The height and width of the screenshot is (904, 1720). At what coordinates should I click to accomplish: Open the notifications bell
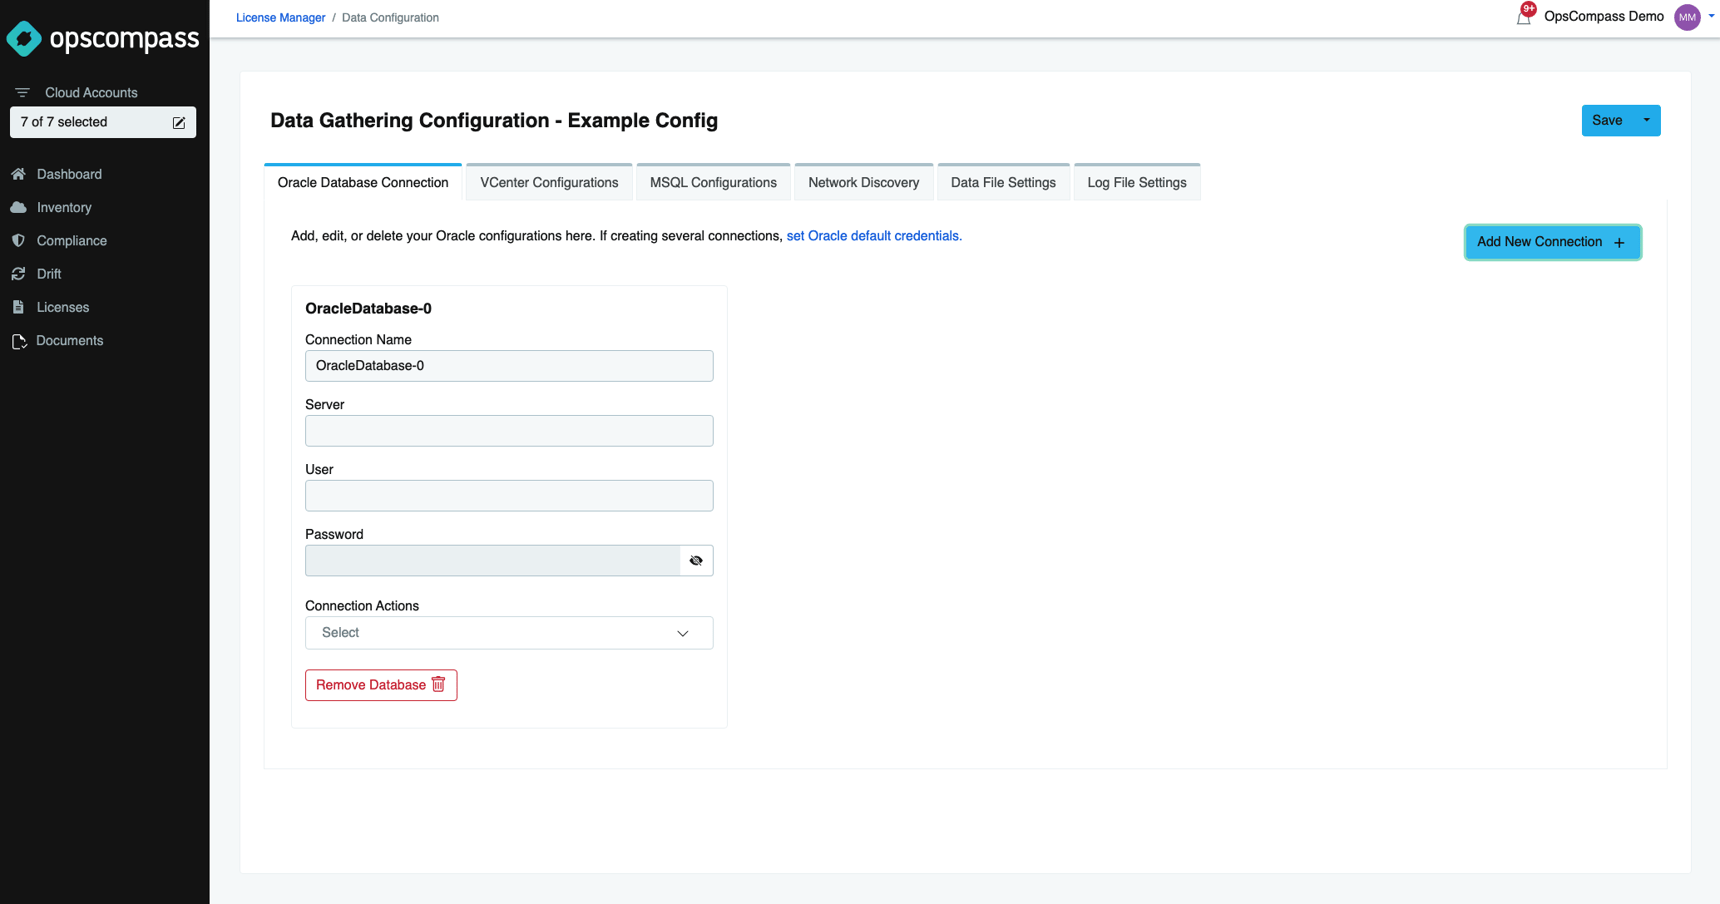point(1524,16)
